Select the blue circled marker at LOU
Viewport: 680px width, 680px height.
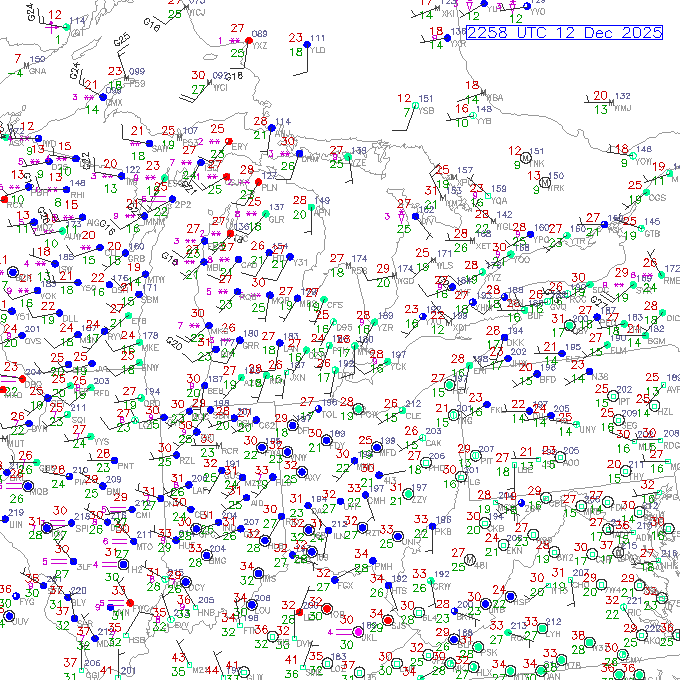[252, 605]
